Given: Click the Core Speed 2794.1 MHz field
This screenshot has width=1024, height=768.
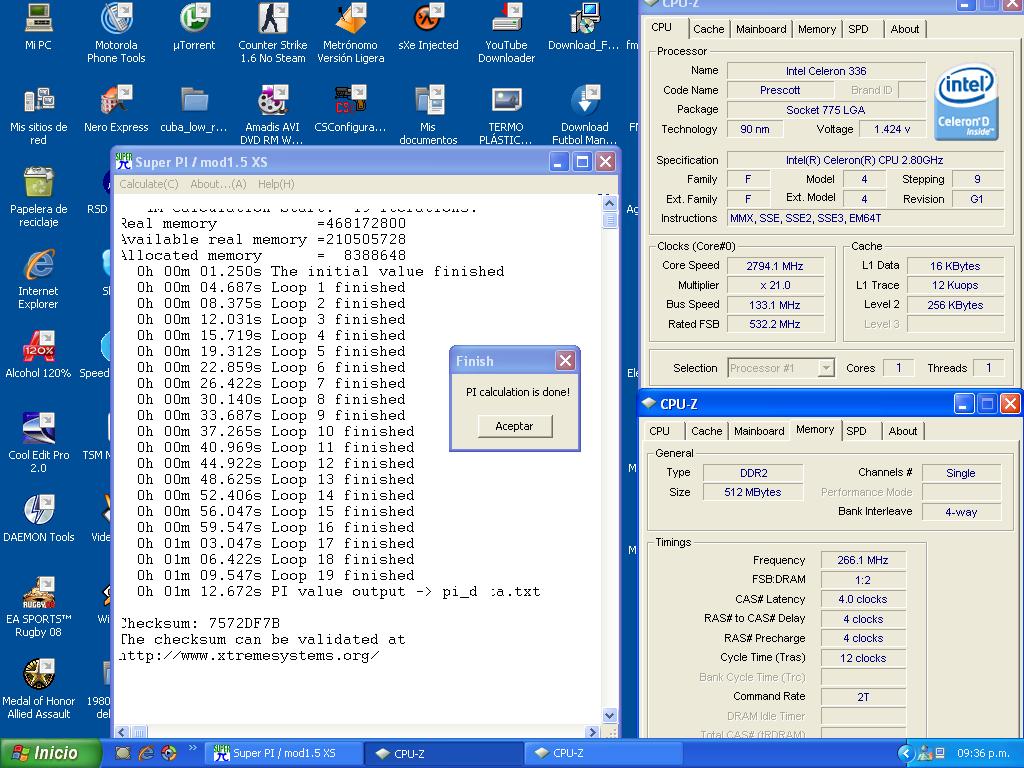Looking at the screenshot, I should [775, 266].
